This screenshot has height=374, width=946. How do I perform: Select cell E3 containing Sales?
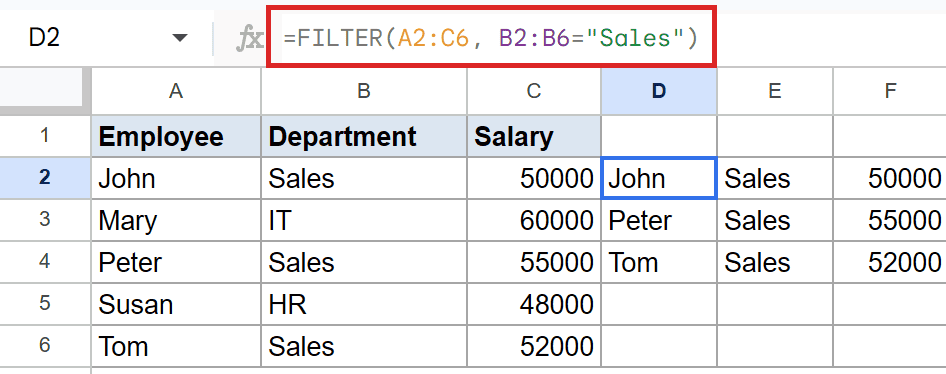click(775, 220)
